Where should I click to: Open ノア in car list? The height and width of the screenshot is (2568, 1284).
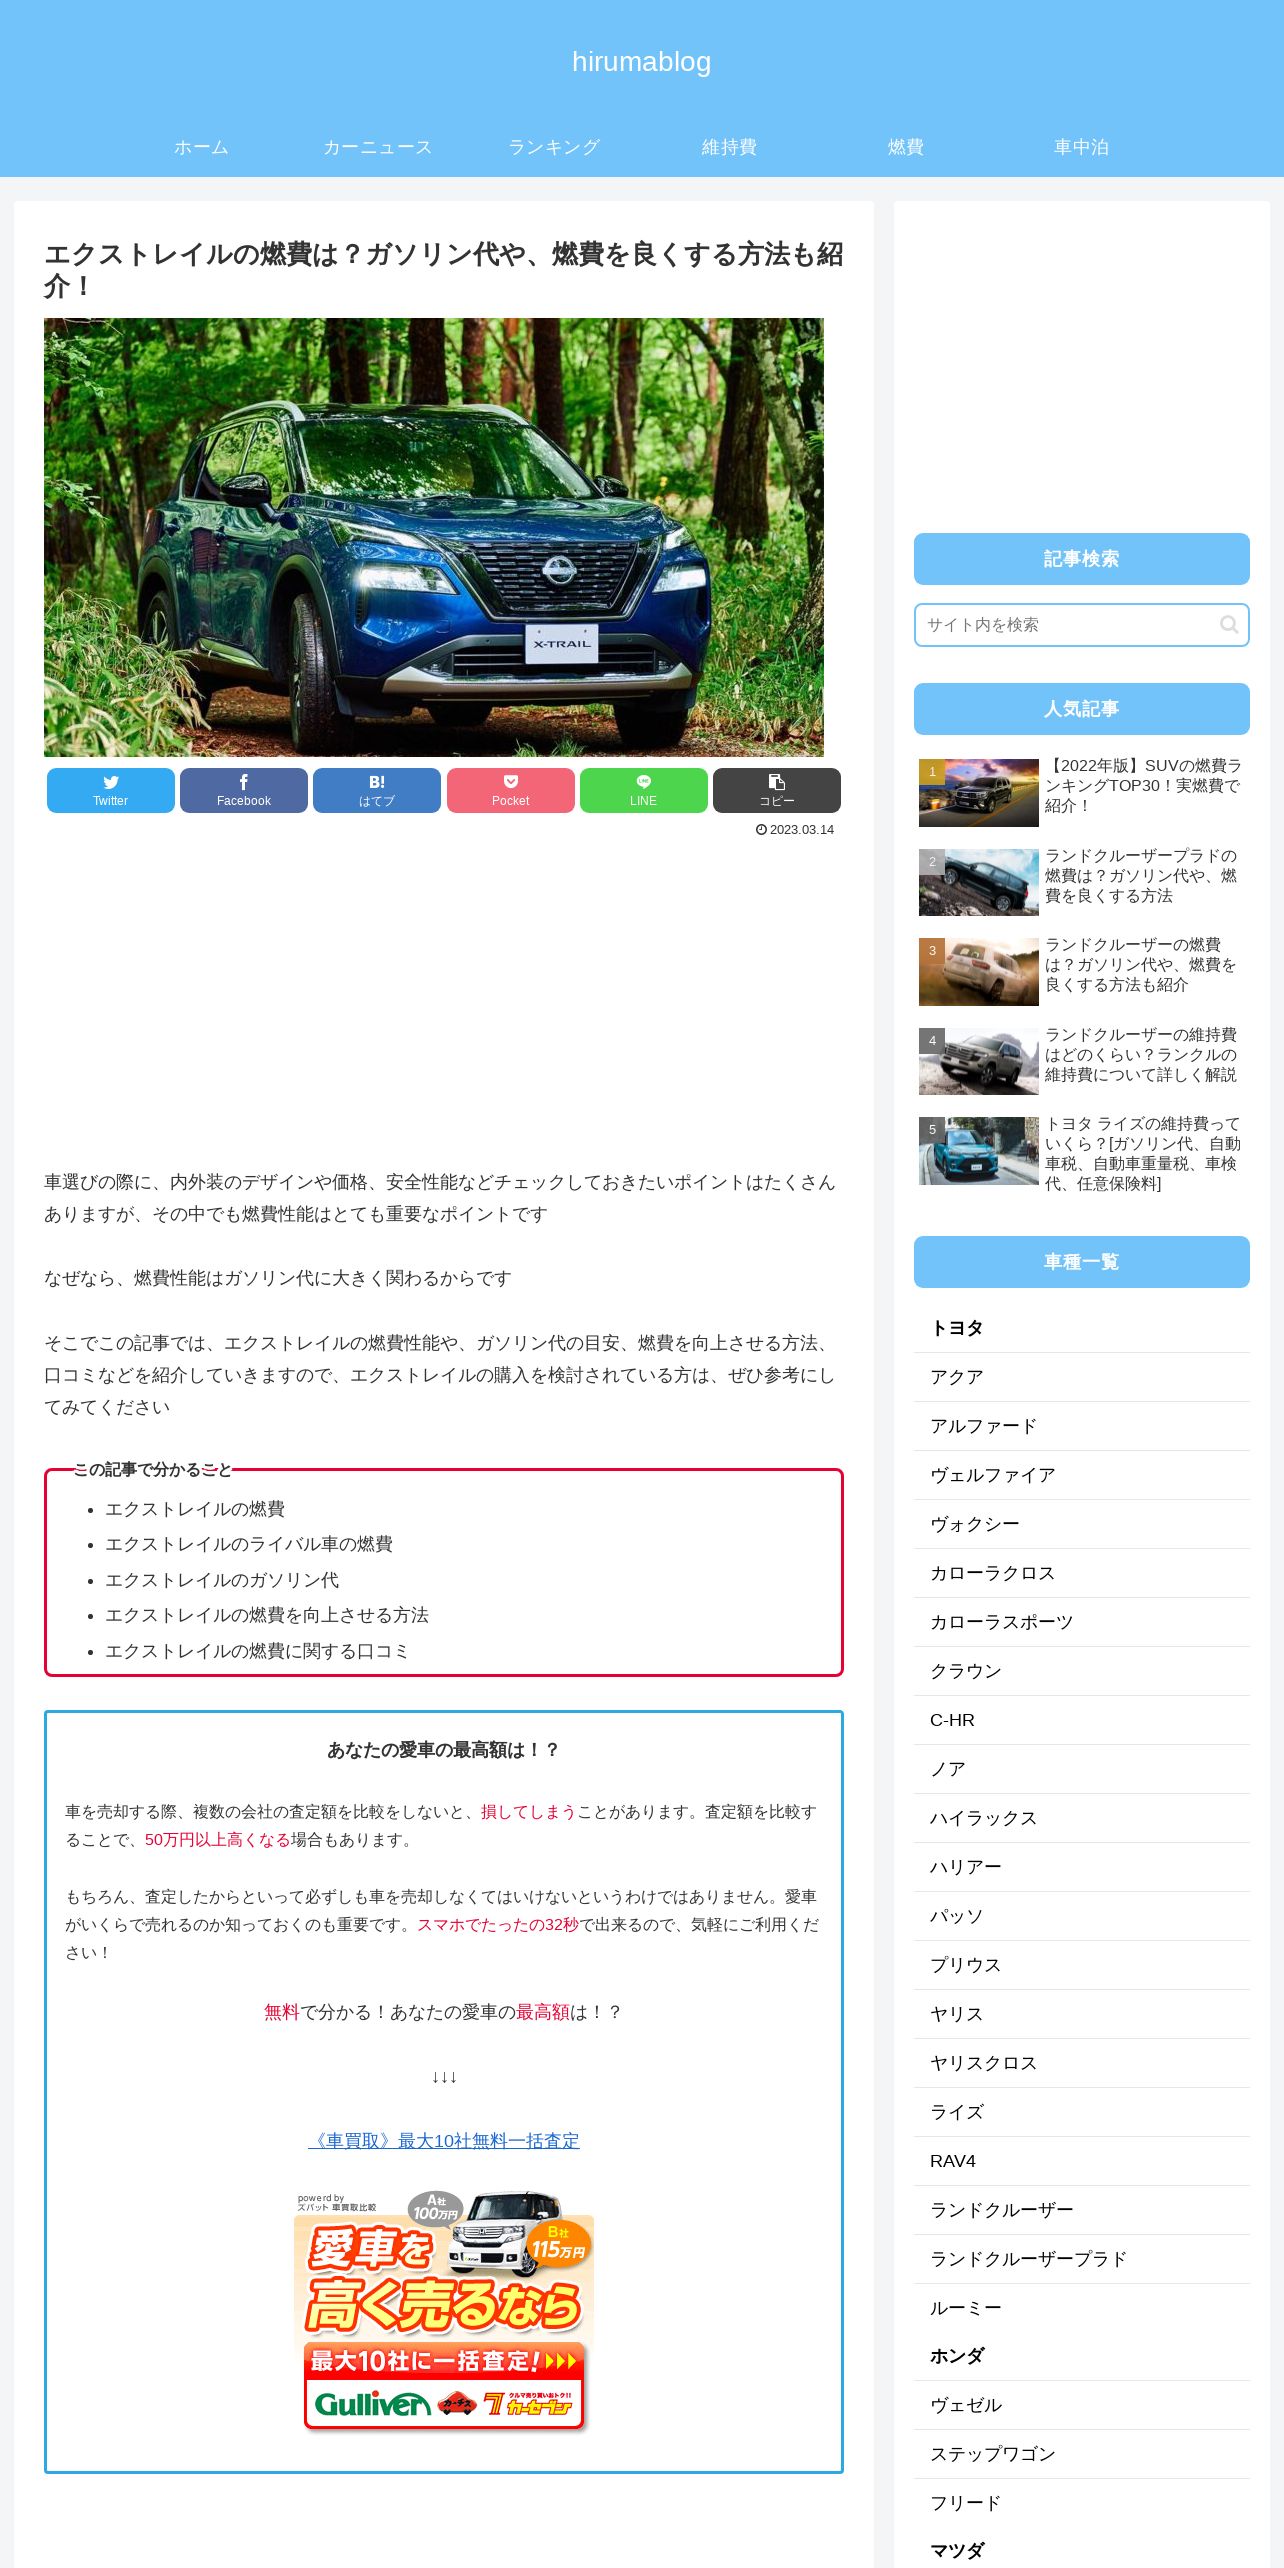pos(1081,1769)
